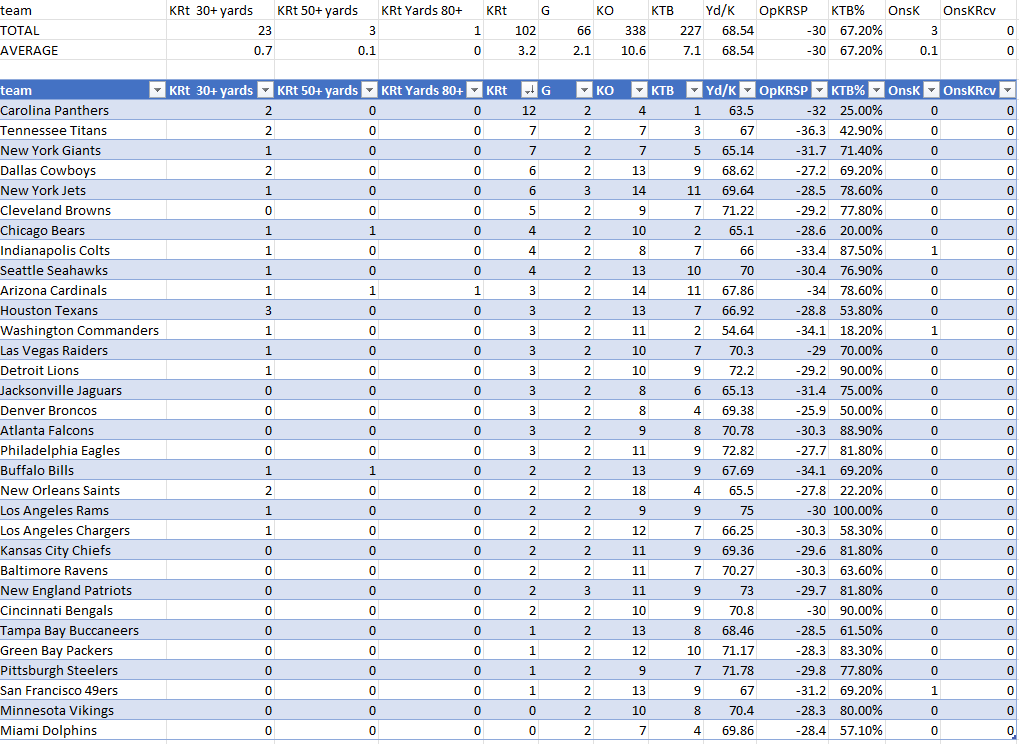1019x744 pixels.
Task: Open the OnsK column filter dropdown
Action: pos(931,90)
